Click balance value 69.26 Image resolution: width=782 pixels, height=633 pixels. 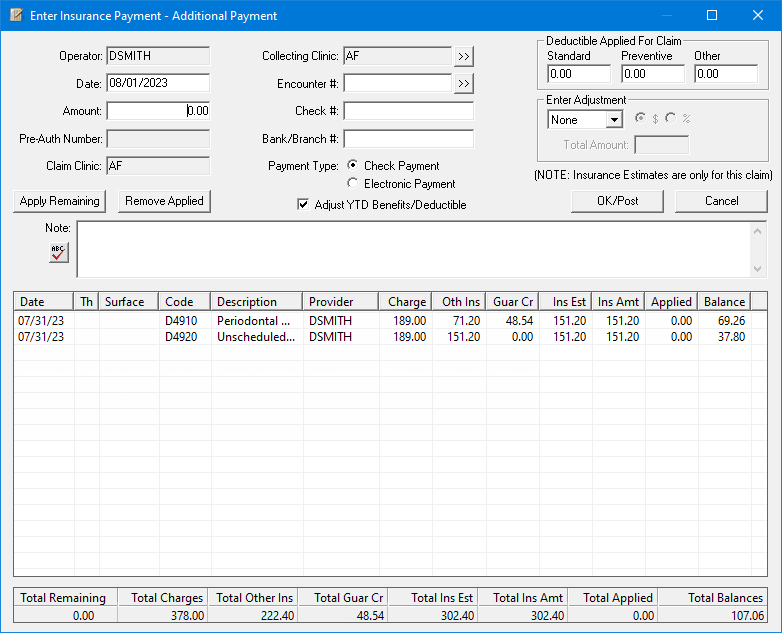[731, 321]
